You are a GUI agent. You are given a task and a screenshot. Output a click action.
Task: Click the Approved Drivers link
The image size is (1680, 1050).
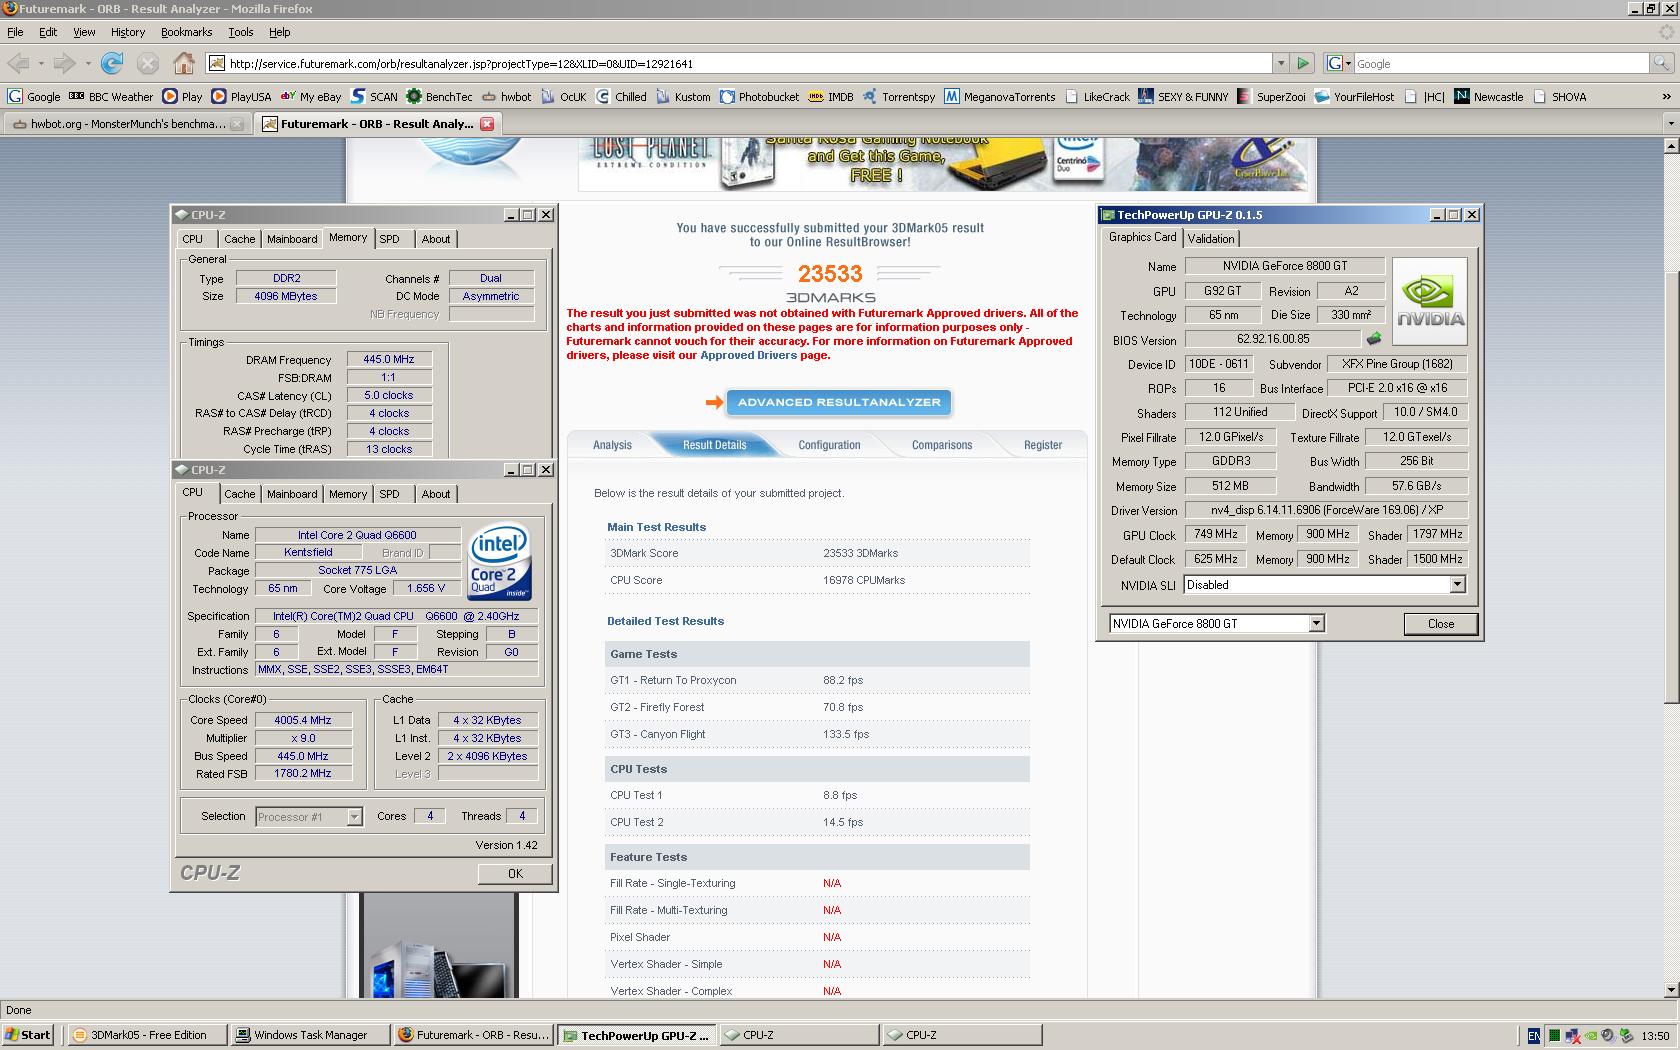(747, 355)
